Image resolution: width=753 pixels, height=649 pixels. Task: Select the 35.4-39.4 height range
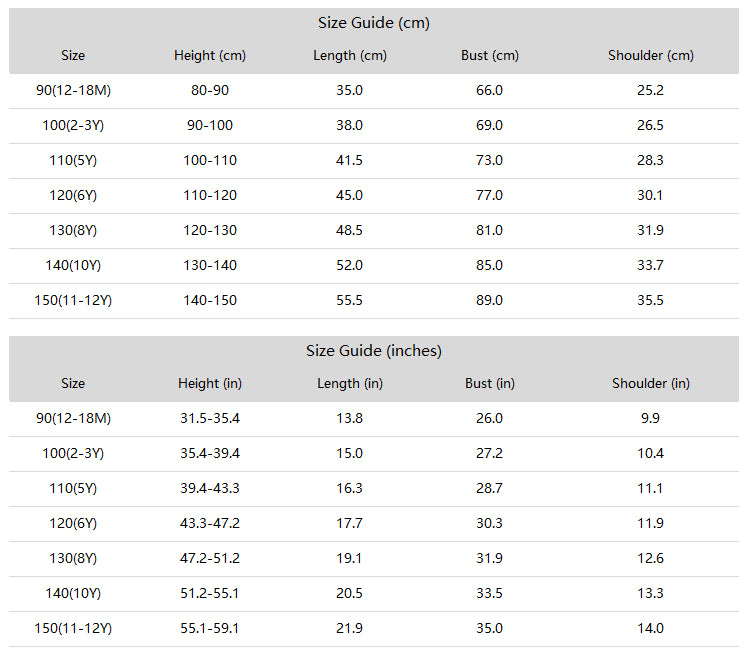pyautogui.click(x=210, y=453)
